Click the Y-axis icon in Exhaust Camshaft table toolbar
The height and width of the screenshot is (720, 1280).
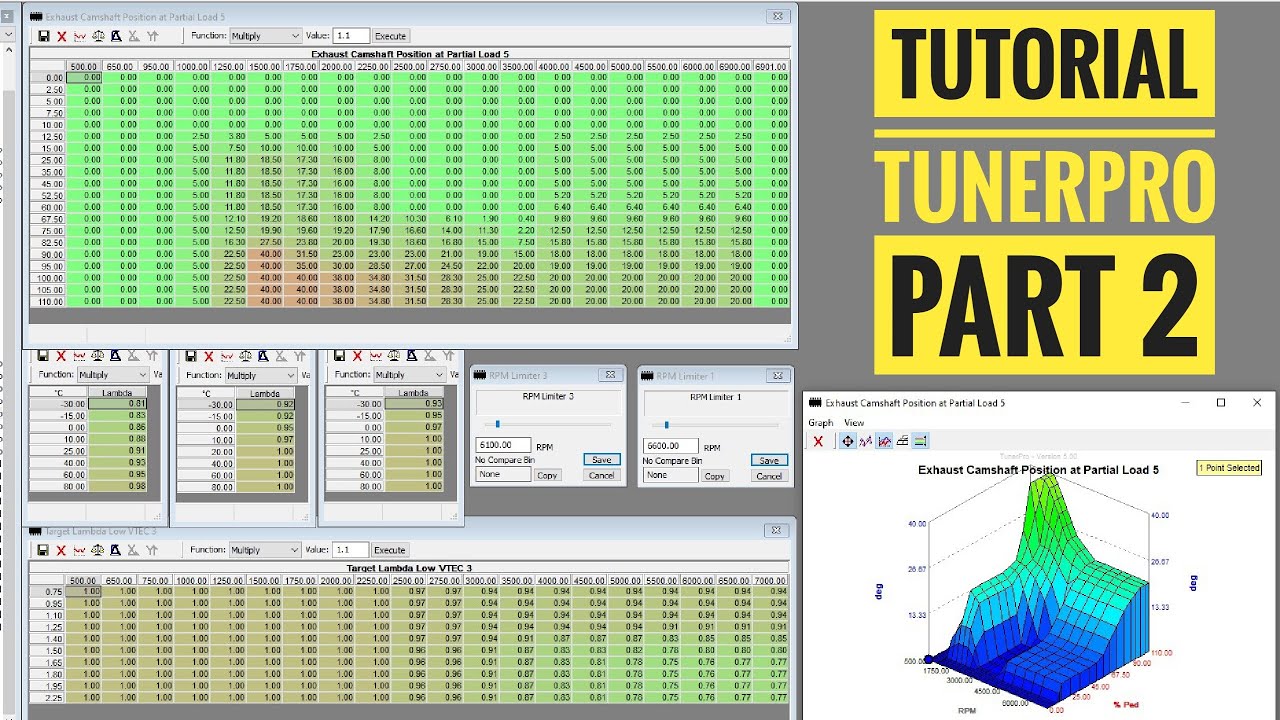152,36
